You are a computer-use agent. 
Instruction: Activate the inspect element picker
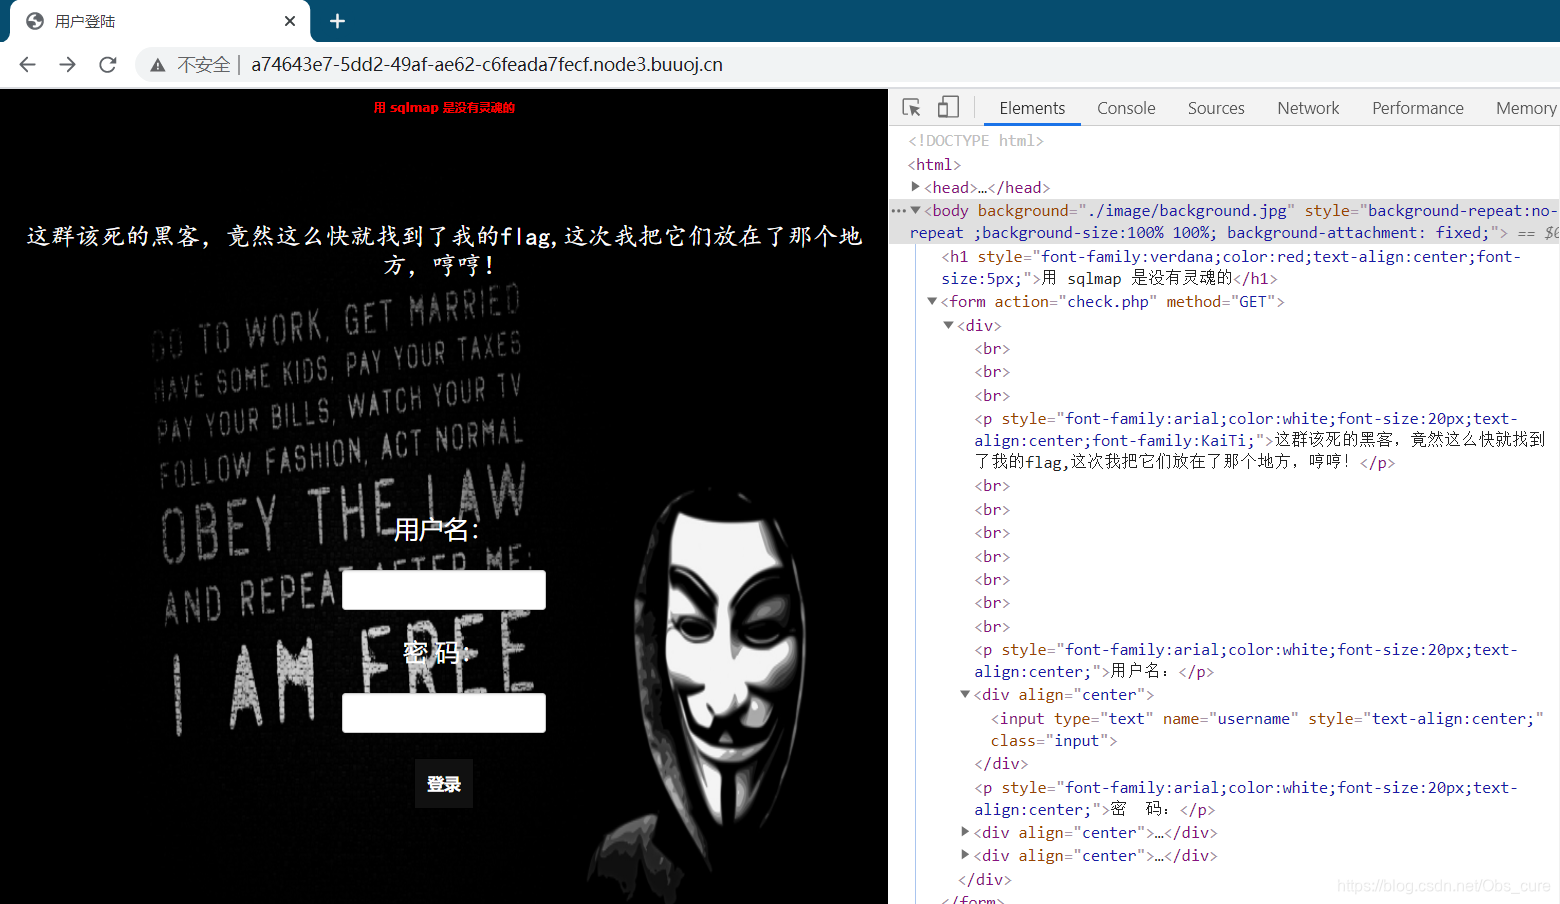point(911,108)
